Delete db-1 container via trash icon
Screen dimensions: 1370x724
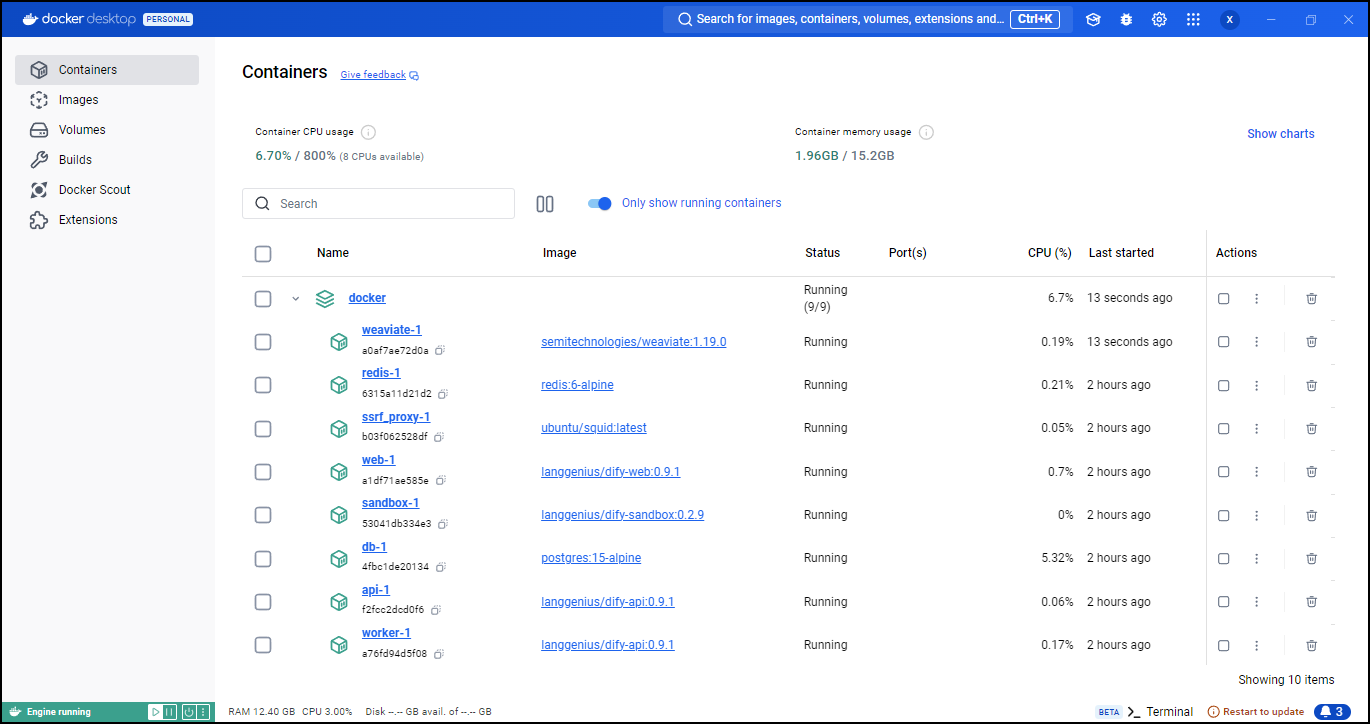click(x=1311, y=558)
